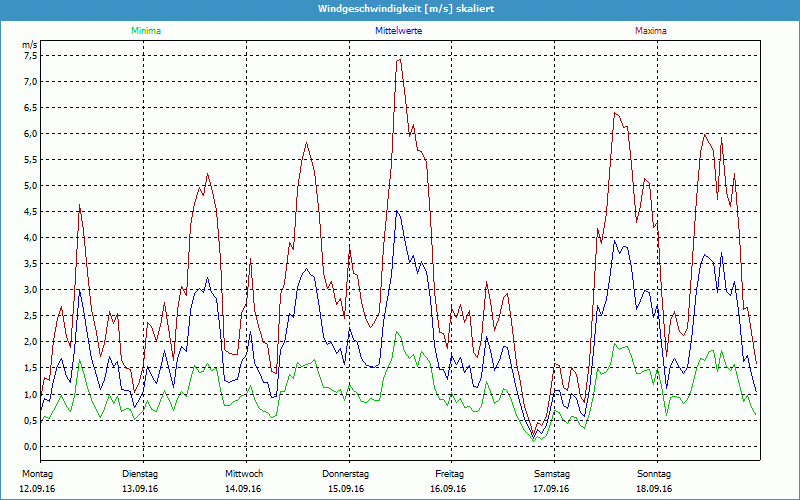Click the 5,0 axis value
The width and height of the screenshot is (800, 500).
click(31, 186)
